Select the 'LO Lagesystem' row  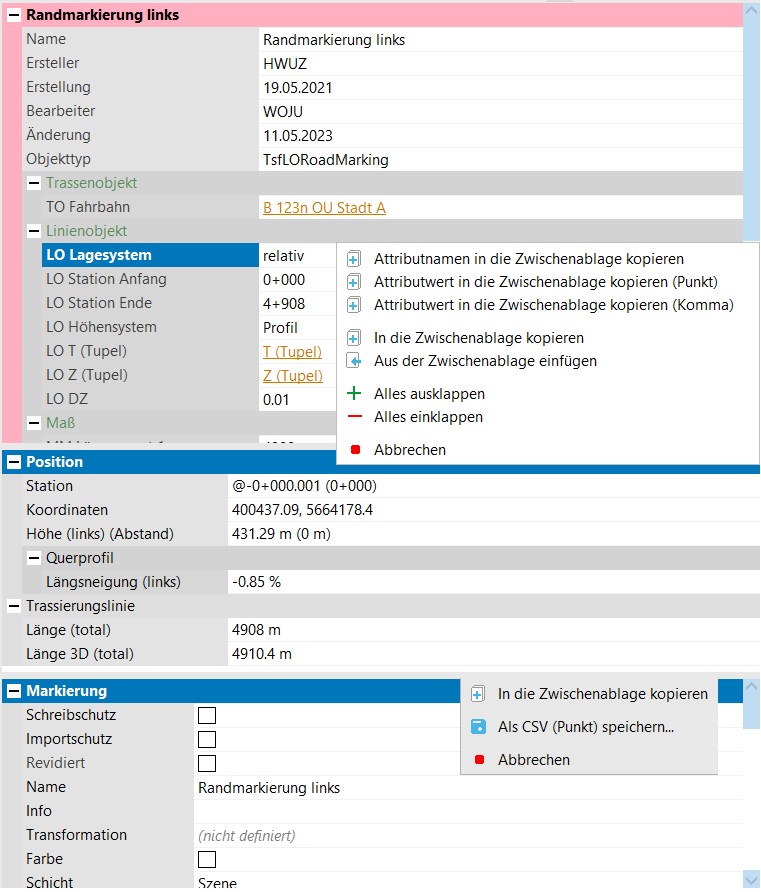[x=150, y=255]
